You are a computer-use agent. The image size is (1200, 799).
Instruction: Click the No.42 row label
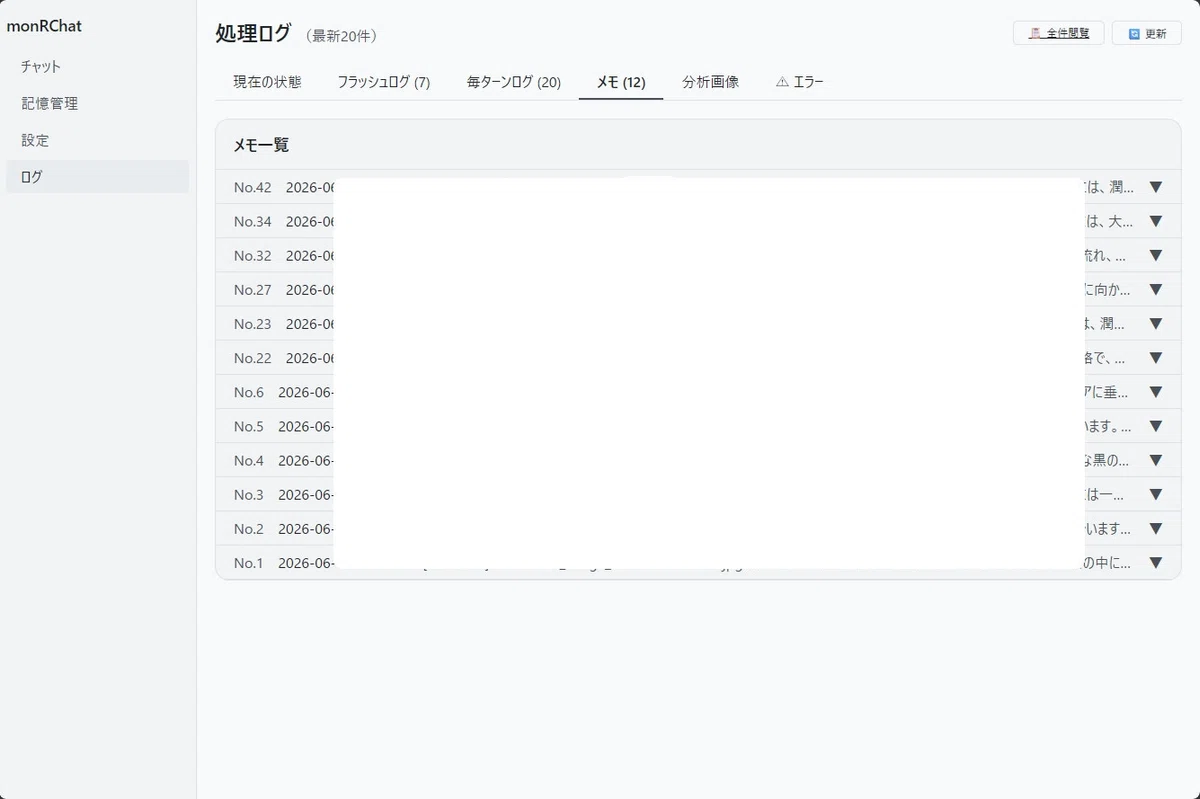253,187
